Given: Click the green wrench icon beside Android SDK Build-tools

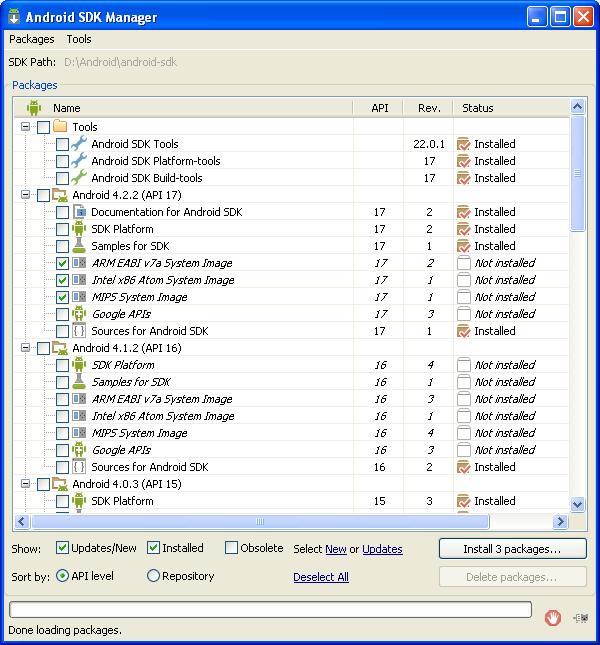Looking at the screenshot, I should pyautogui.click(x=79, y=178).
